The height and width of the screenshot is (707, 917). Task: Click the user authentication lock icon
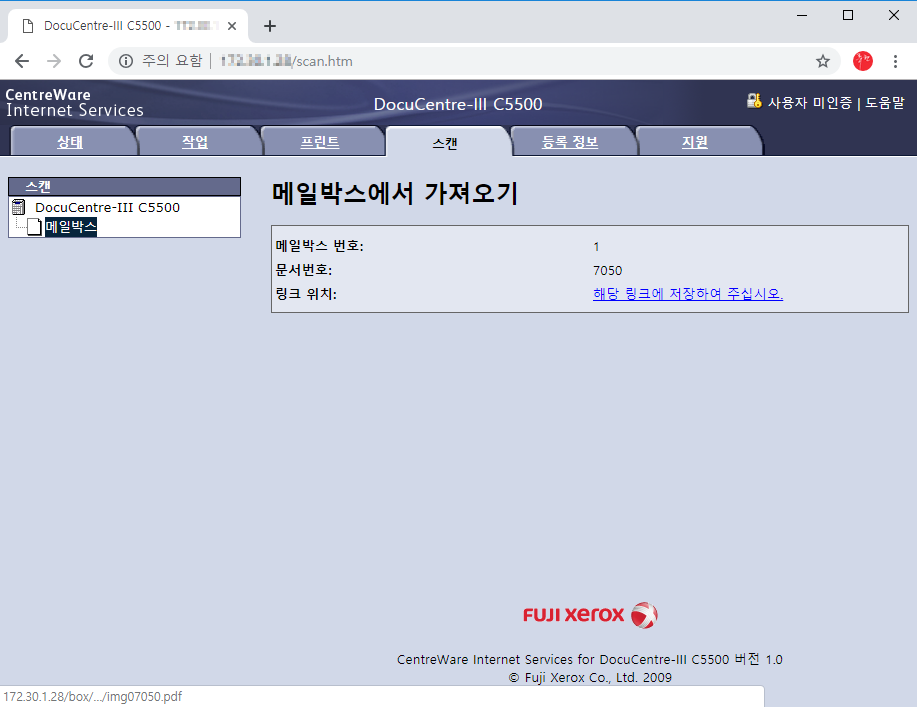(754, 101)
